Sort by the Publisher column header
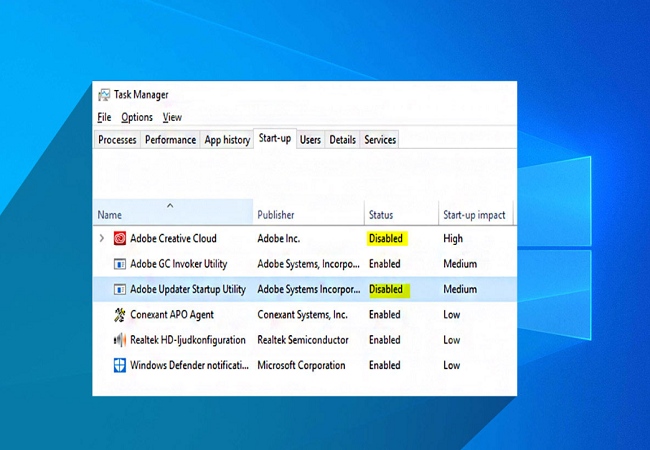This screenshot has width=650, height=450. [309, 212]
